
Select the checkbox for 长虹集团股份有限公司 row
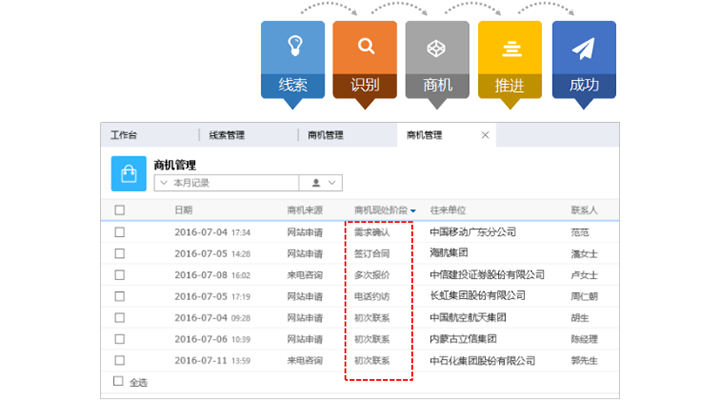[120, 296]
